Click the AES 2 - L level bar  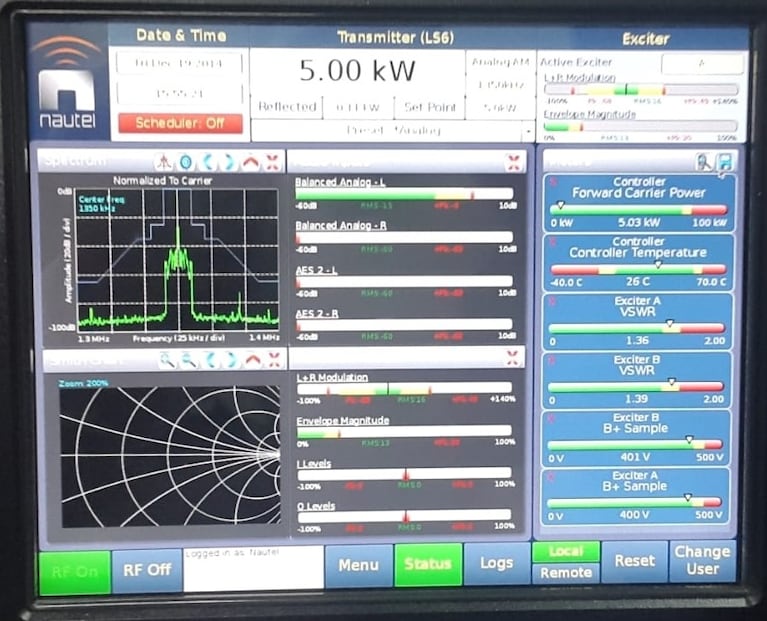(405, 282)
